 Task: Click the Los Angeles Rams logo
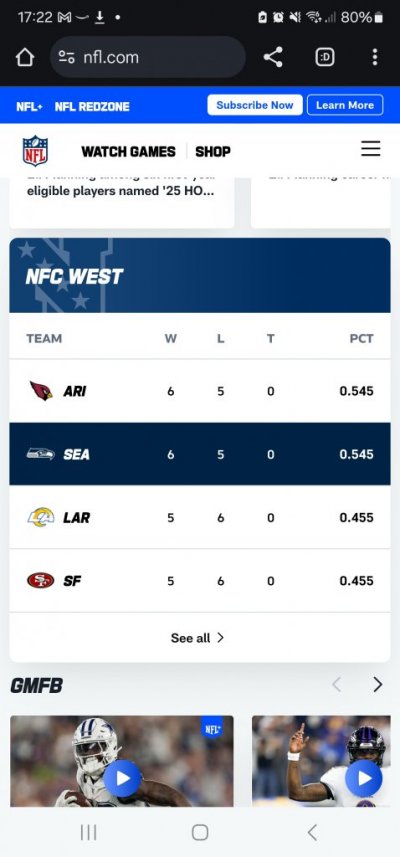(41, 517)
